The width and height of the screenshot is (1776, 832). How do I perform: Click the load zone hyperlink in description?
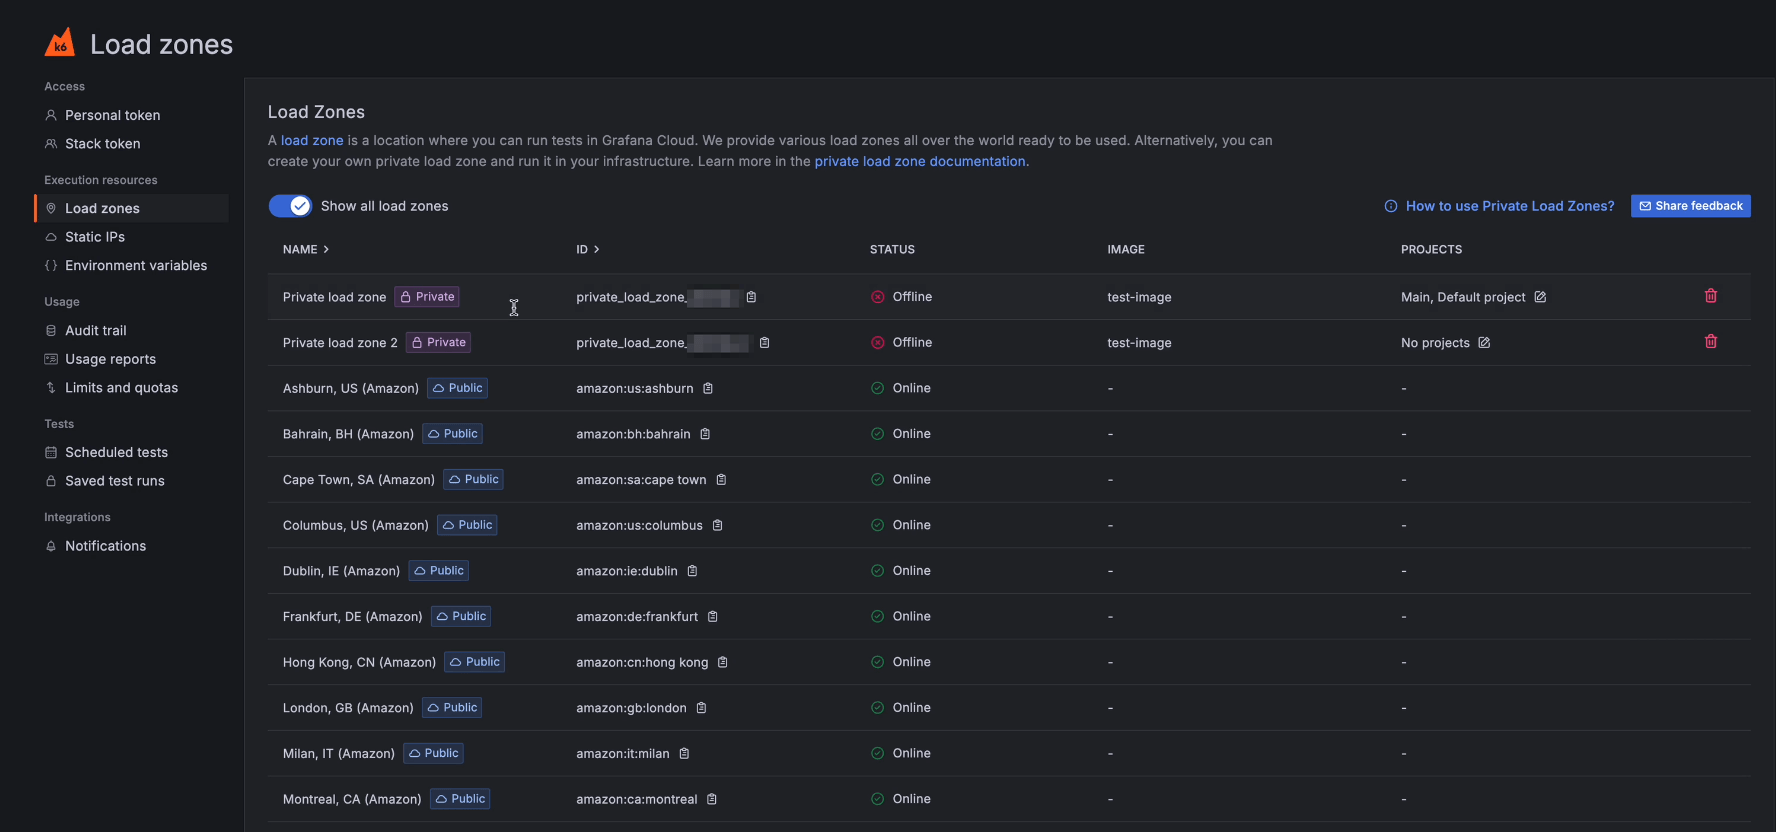pos(311,141)
